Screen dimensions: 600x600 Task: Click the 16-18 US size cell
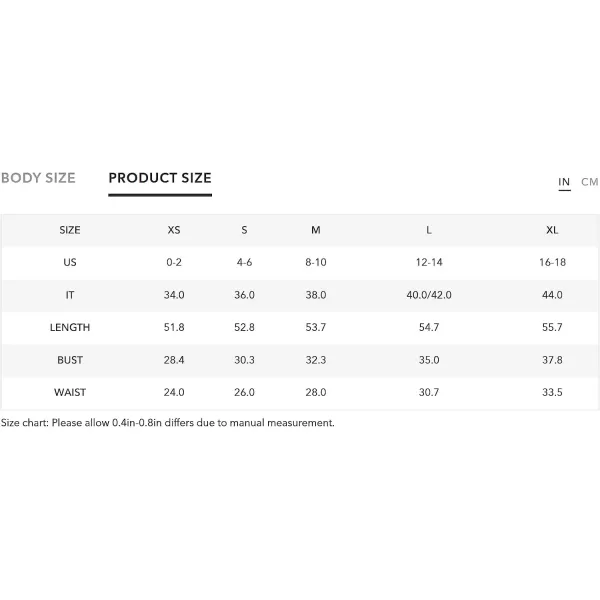552,262
